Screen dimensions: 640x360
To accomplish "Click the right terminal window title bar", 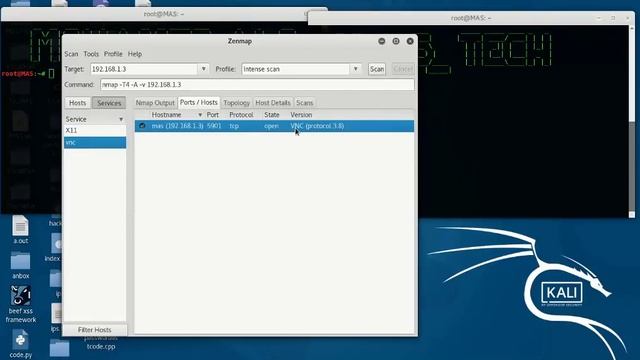I will [471, 18].
